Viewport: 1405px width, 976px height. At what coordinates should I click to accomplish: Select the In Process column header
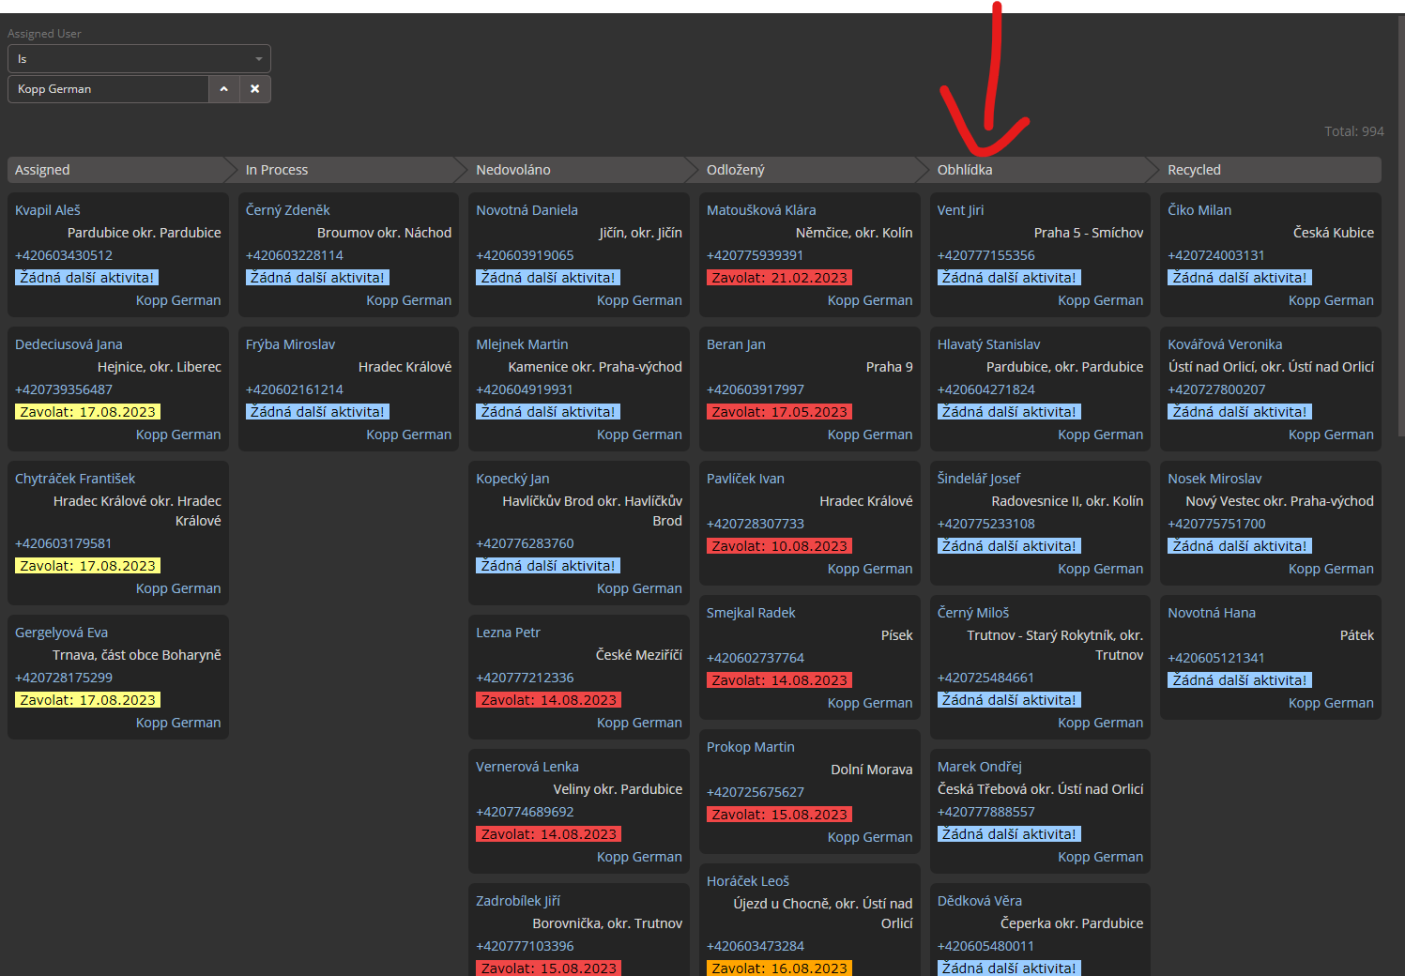pyautogui.click(x=277, y=170)
